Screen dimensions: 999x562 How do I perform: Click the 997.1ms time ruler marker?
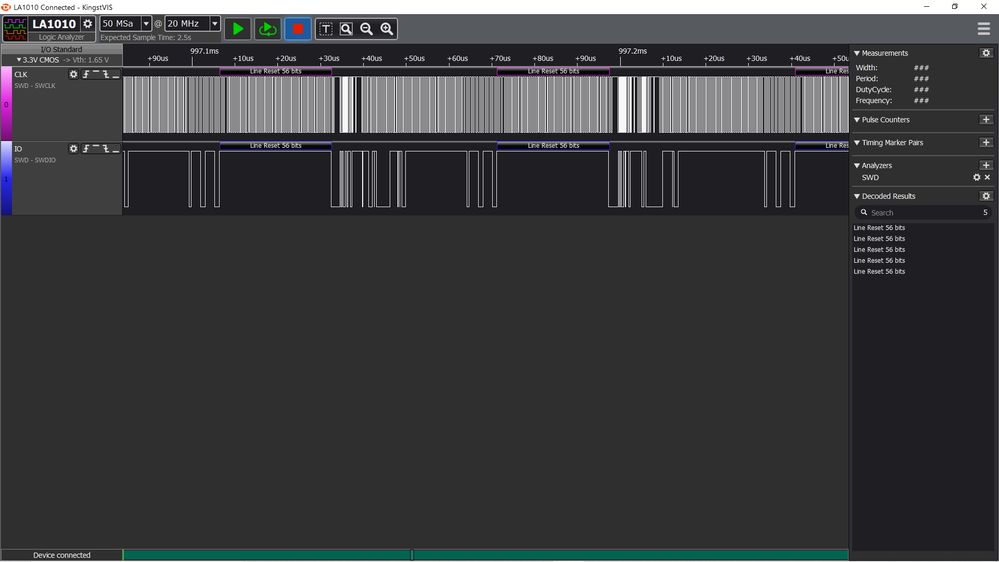pyautogui.click(x=204, y=51)
